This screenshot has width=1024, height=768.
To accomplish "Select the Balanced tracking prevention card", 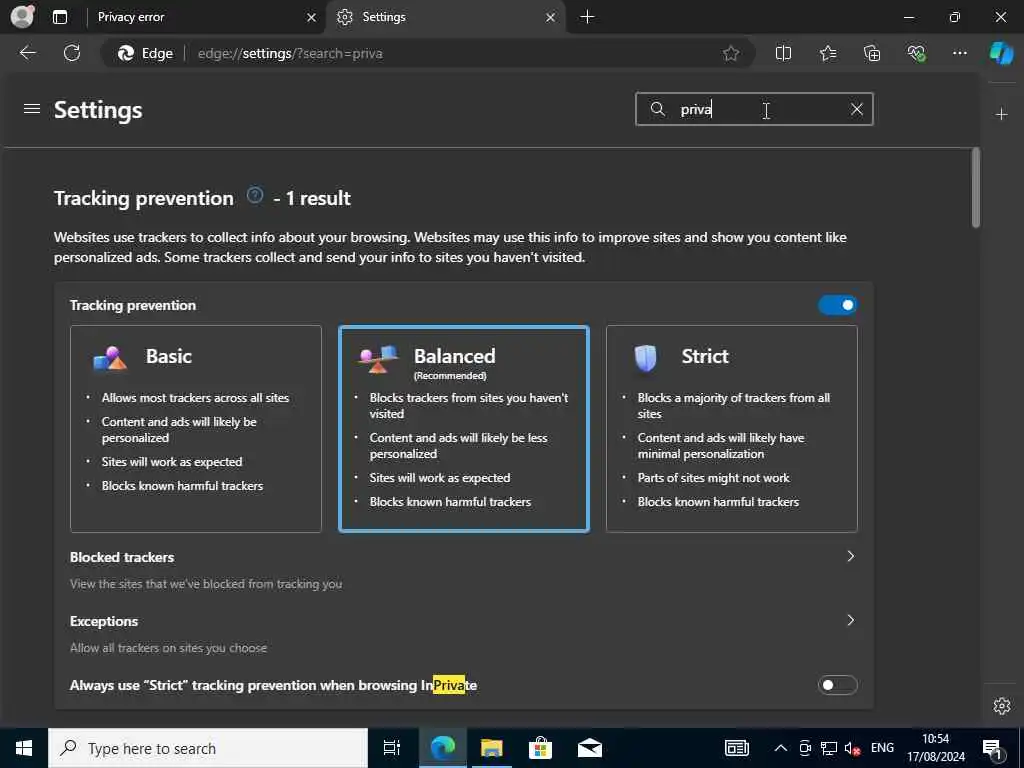I will click(464, 429).
